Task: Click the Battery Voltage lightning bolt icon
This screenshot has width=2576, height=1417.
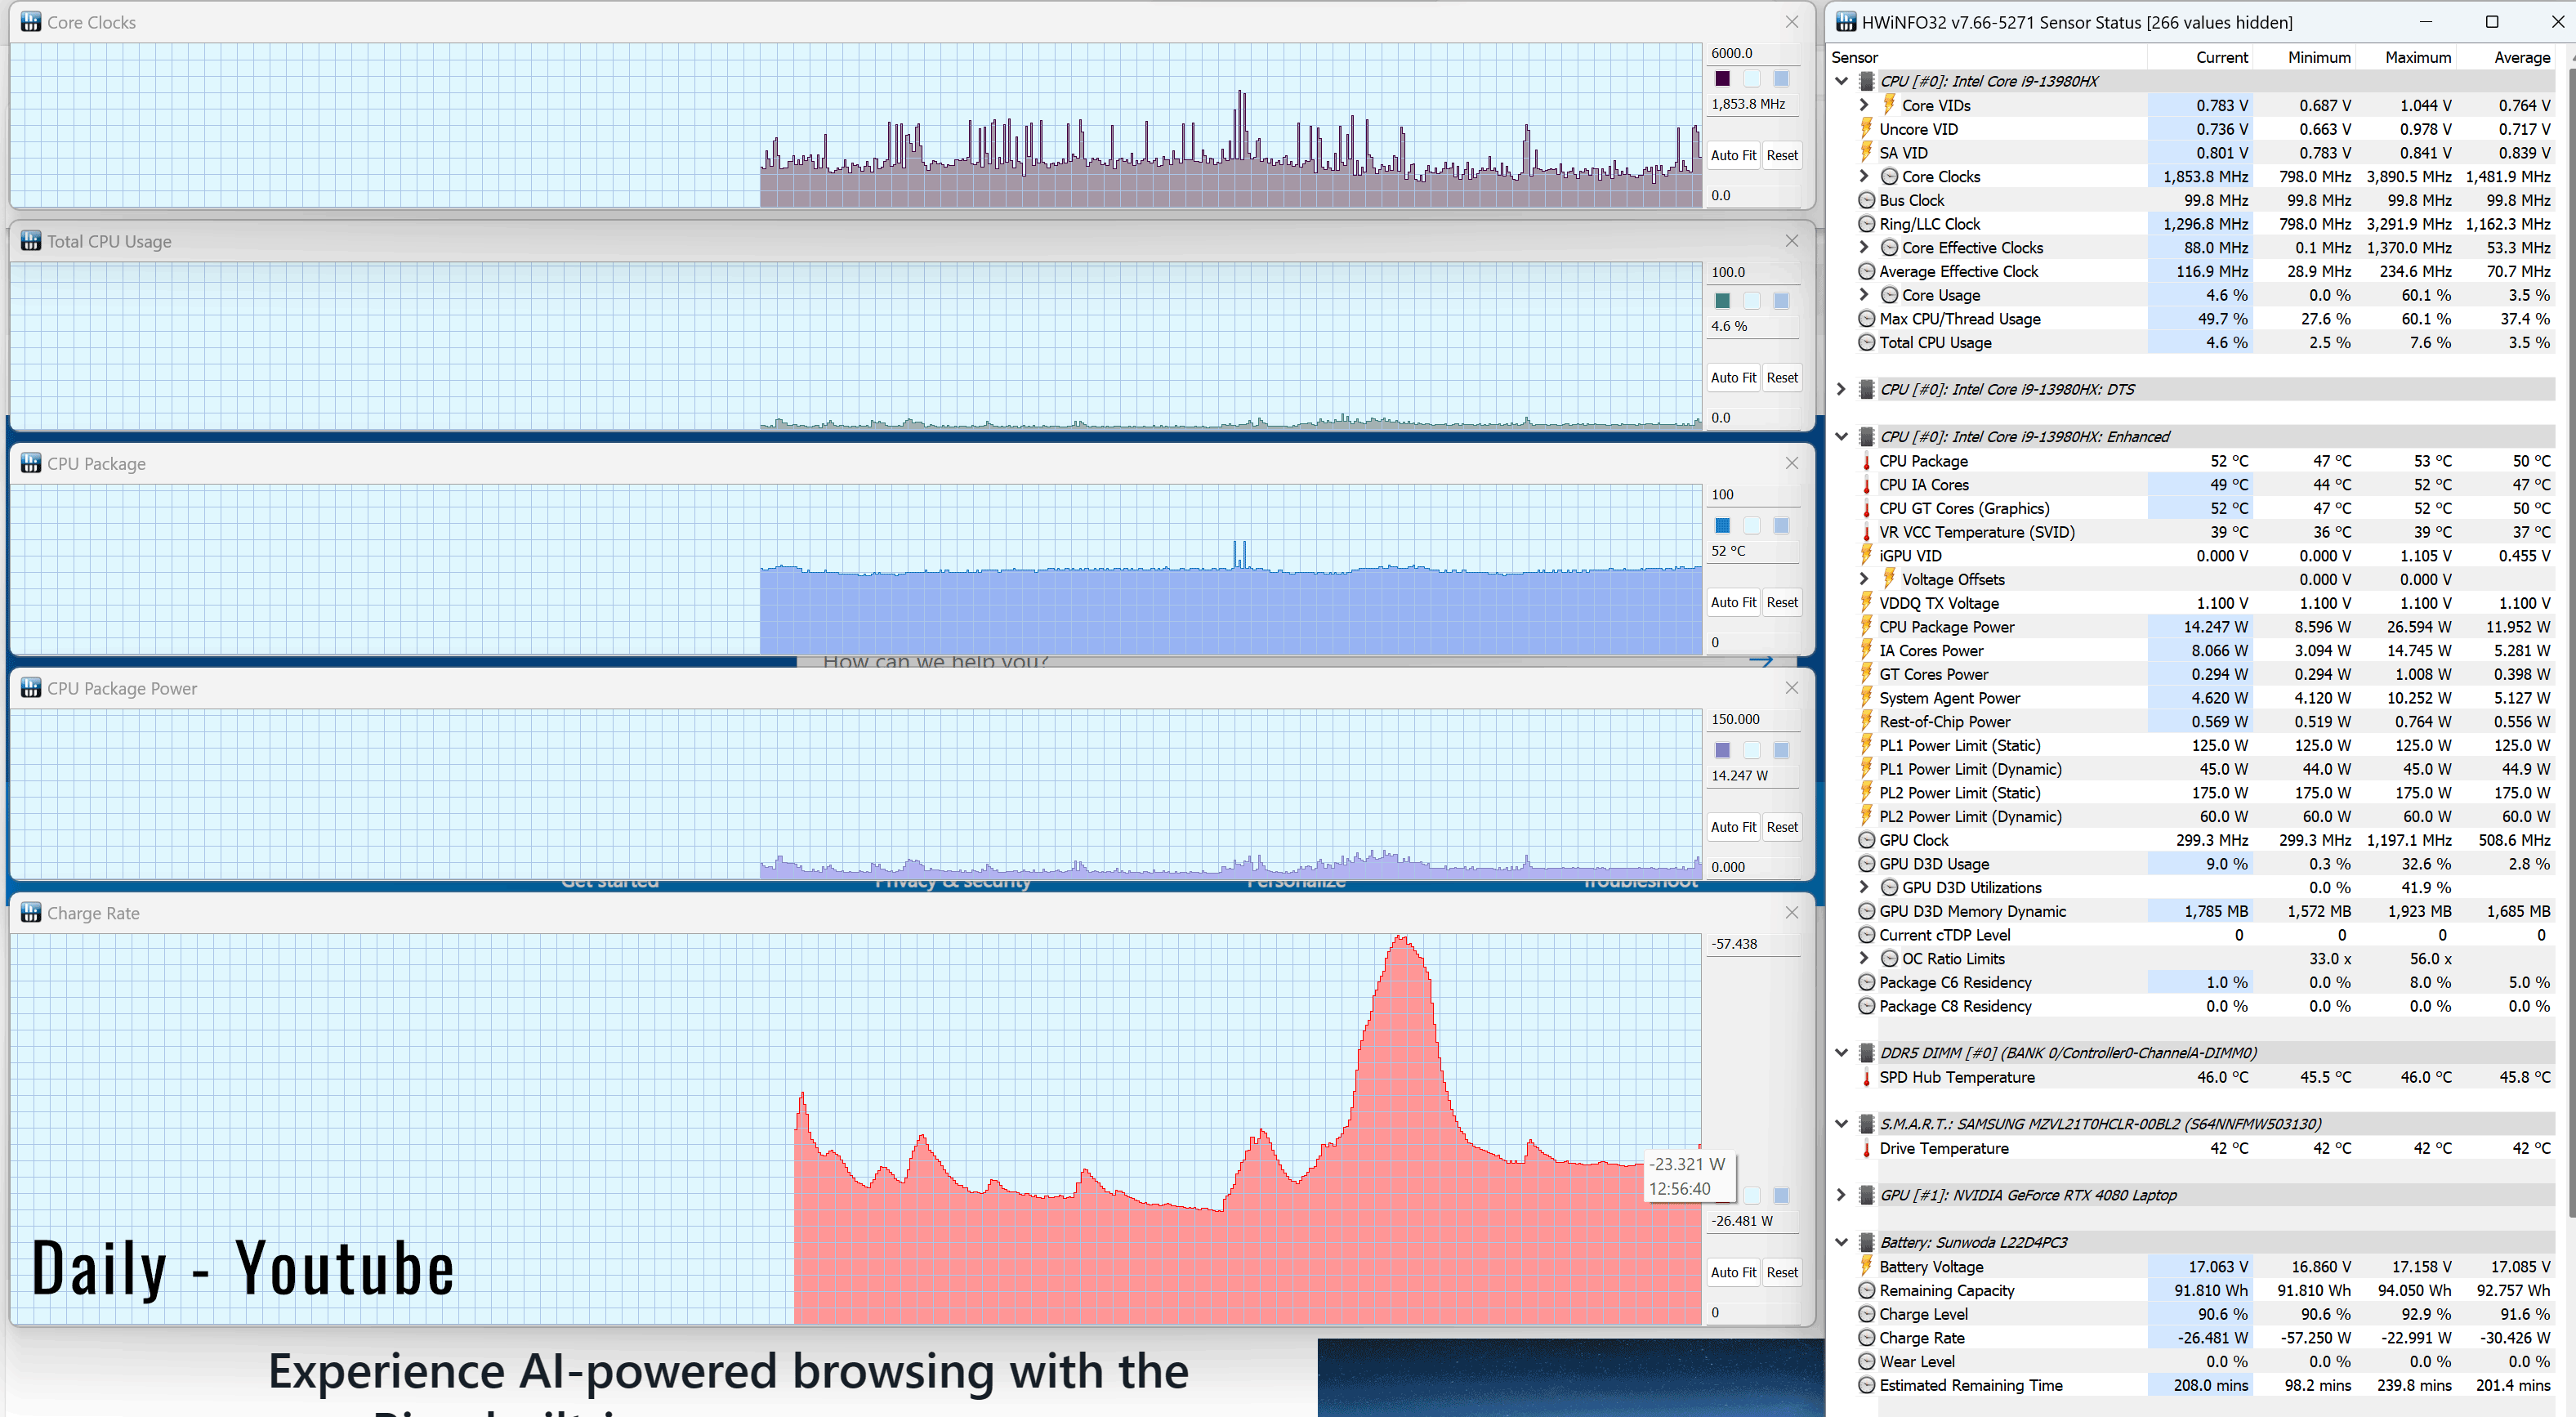Action: tap(1866, 1266)
